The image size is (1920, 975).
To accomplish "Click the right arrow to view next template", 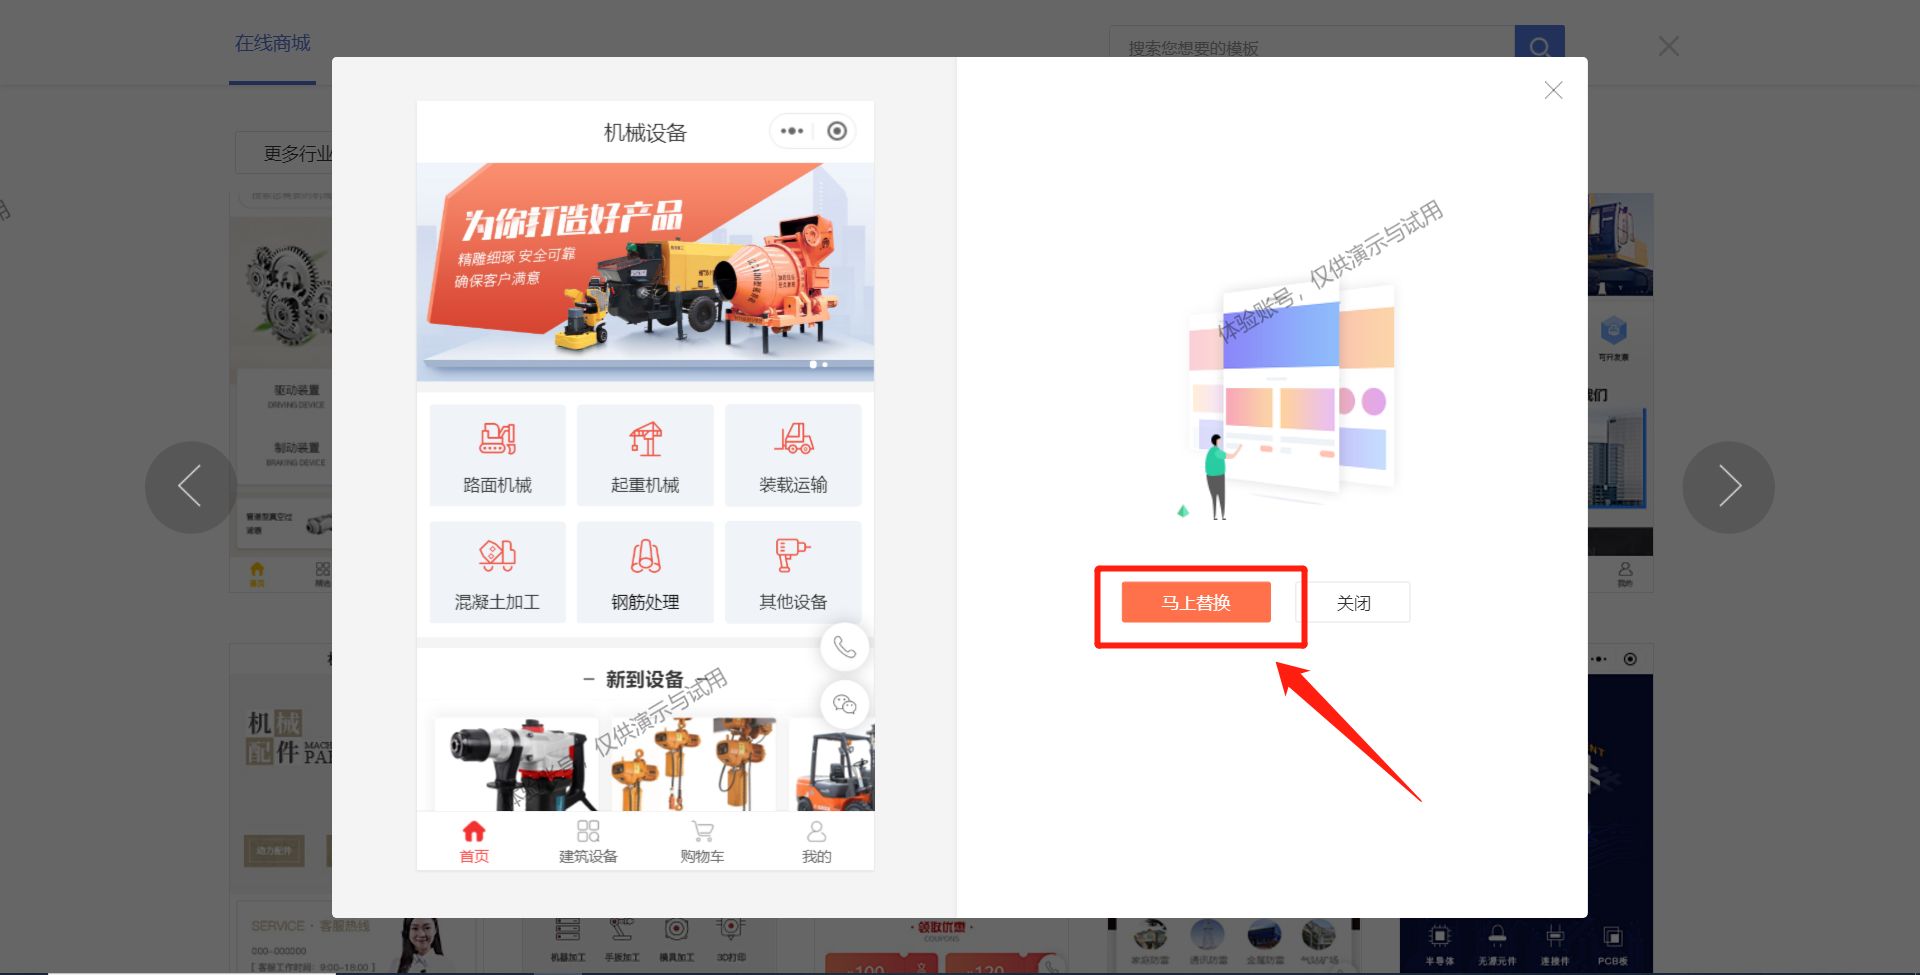I will coord(1729,487).
